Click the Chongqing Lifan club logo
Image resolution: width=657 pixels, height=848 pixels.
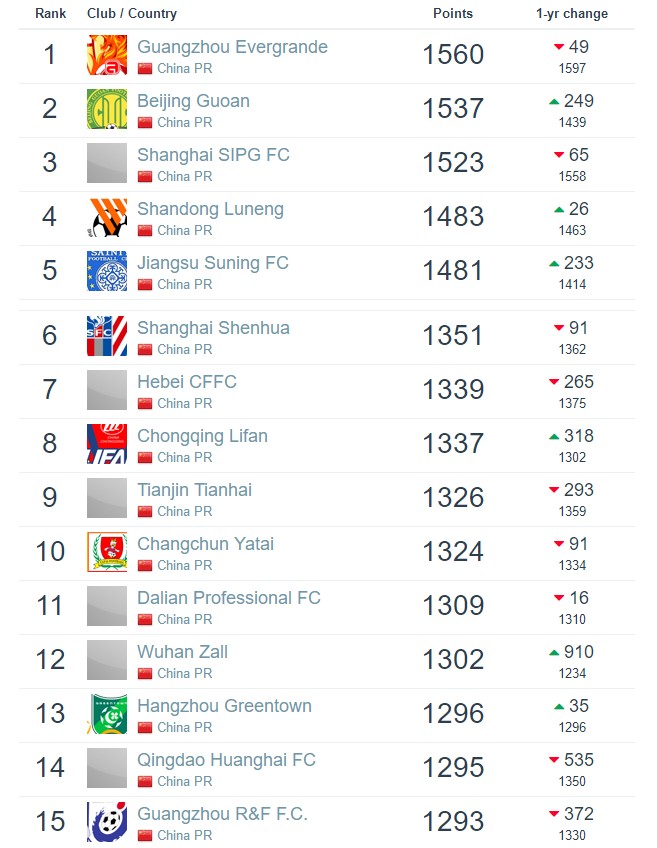pyautogui.click(x=107, y=444)
